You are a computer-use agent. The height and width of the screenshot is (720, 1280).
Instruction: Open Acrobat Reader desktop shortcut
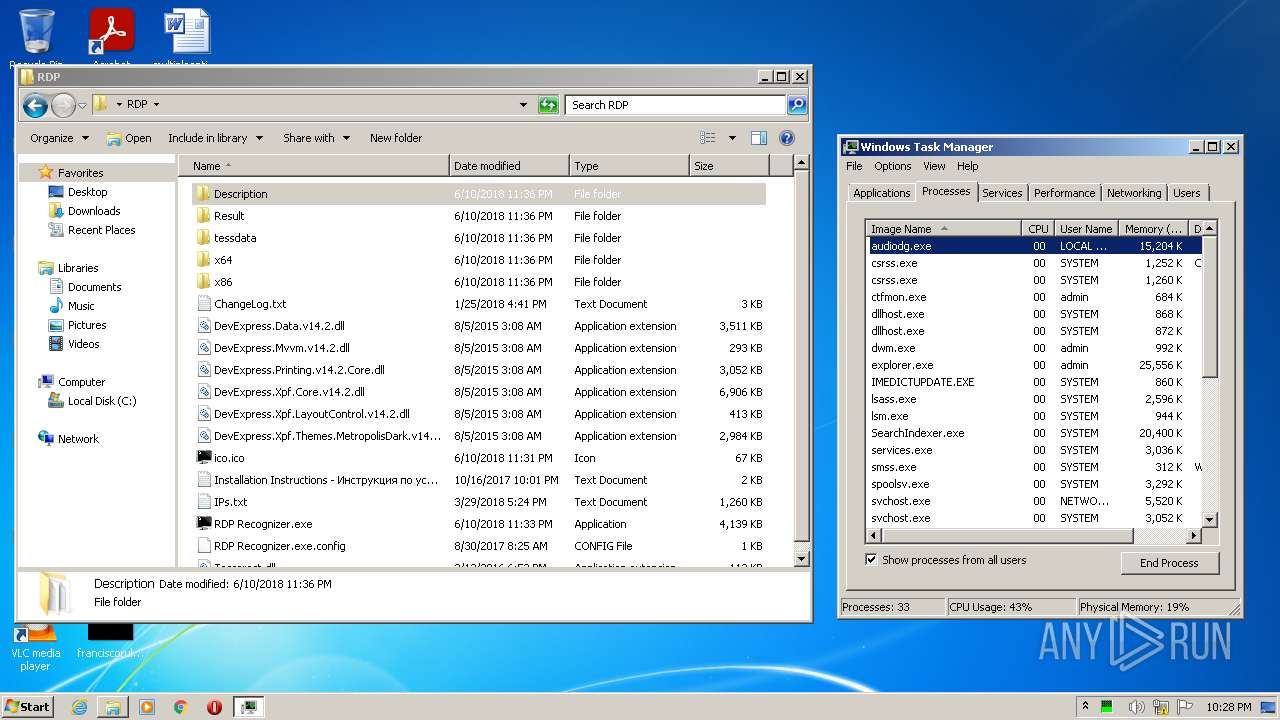coord(111,33)
